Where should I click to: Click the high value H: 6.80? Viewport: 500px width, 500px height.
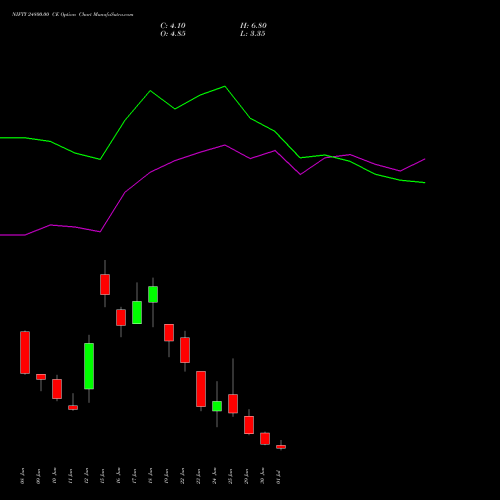coord(253,26)
